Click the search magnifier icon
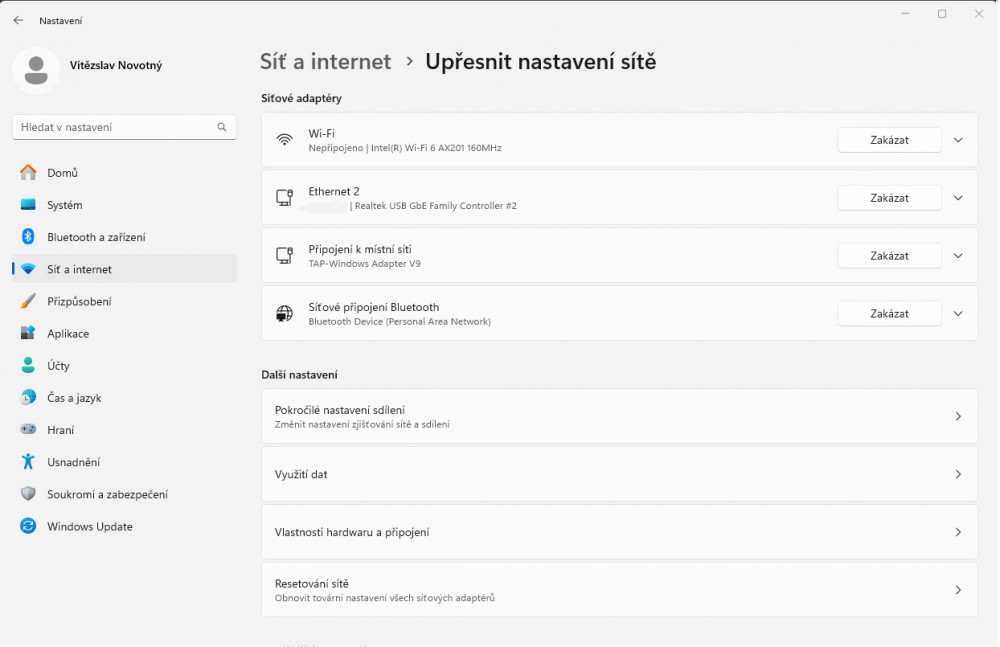 pos(222,127)
